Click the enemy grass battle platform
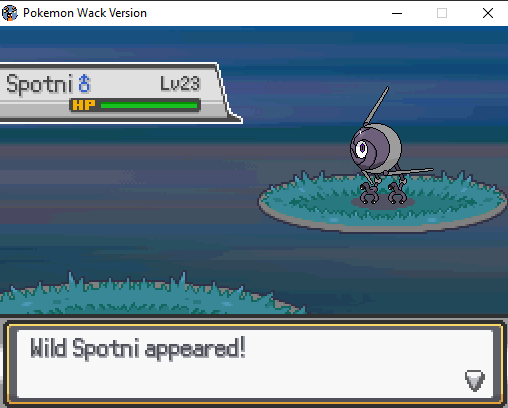This screenshot has height=408, width=508. (383, 203)
